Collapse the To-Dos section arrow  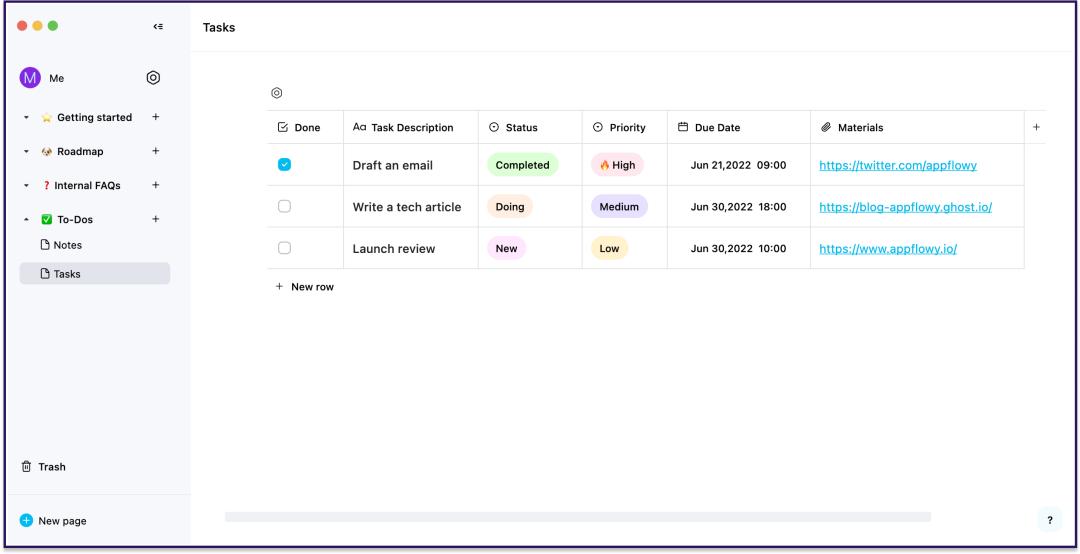26,219
